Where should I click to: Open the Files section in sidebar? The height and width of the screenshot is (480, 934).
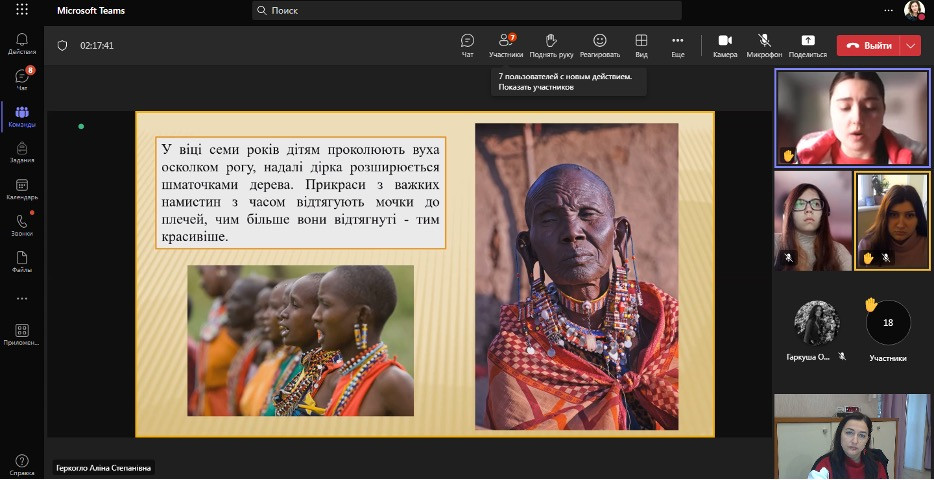(x=22, y=260)
